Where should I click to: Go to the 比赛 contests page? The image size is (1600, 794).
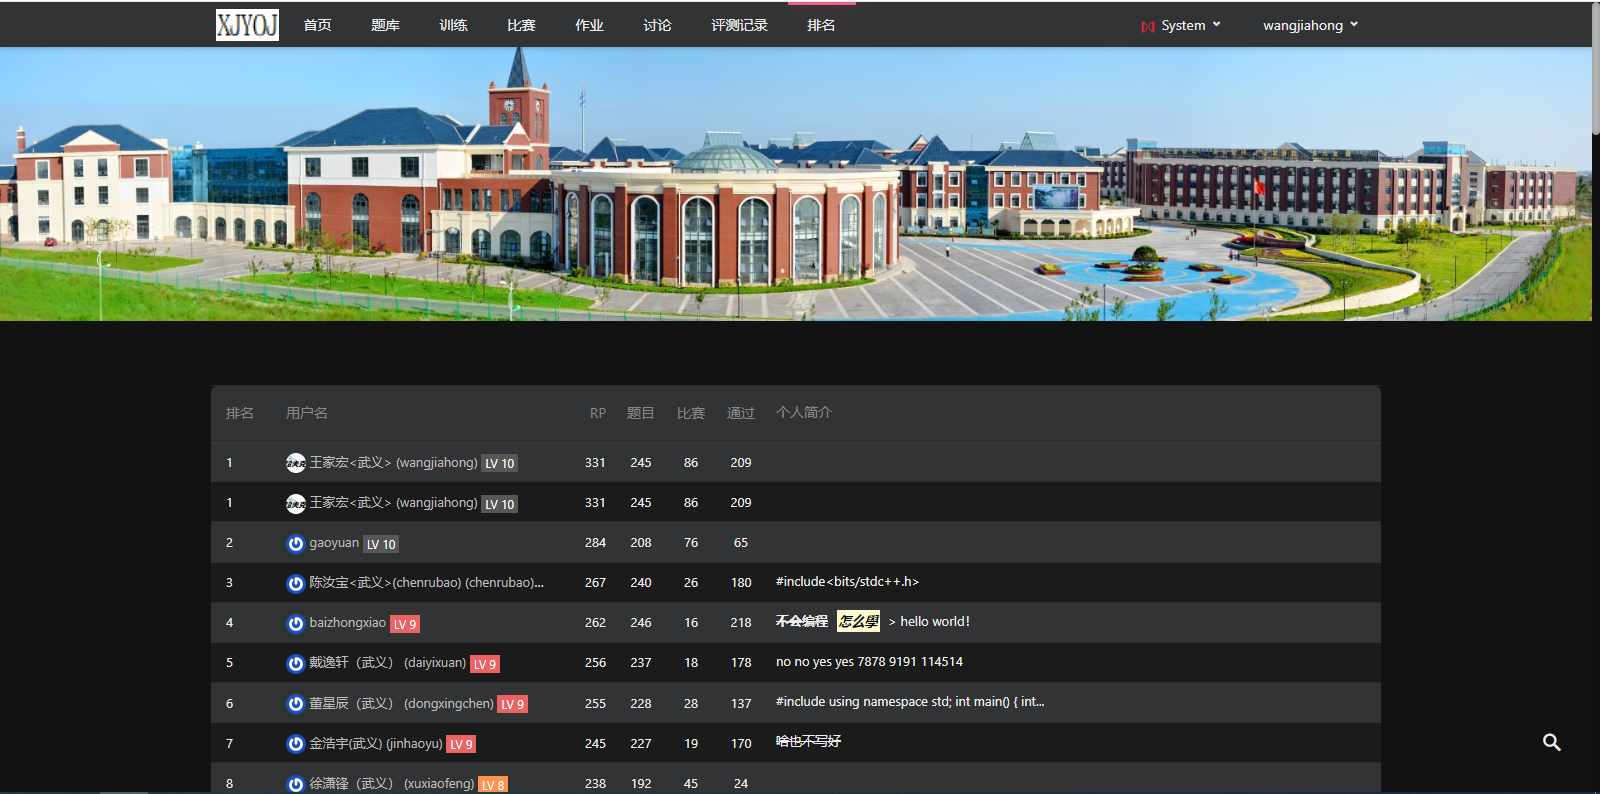coord(521,25)
